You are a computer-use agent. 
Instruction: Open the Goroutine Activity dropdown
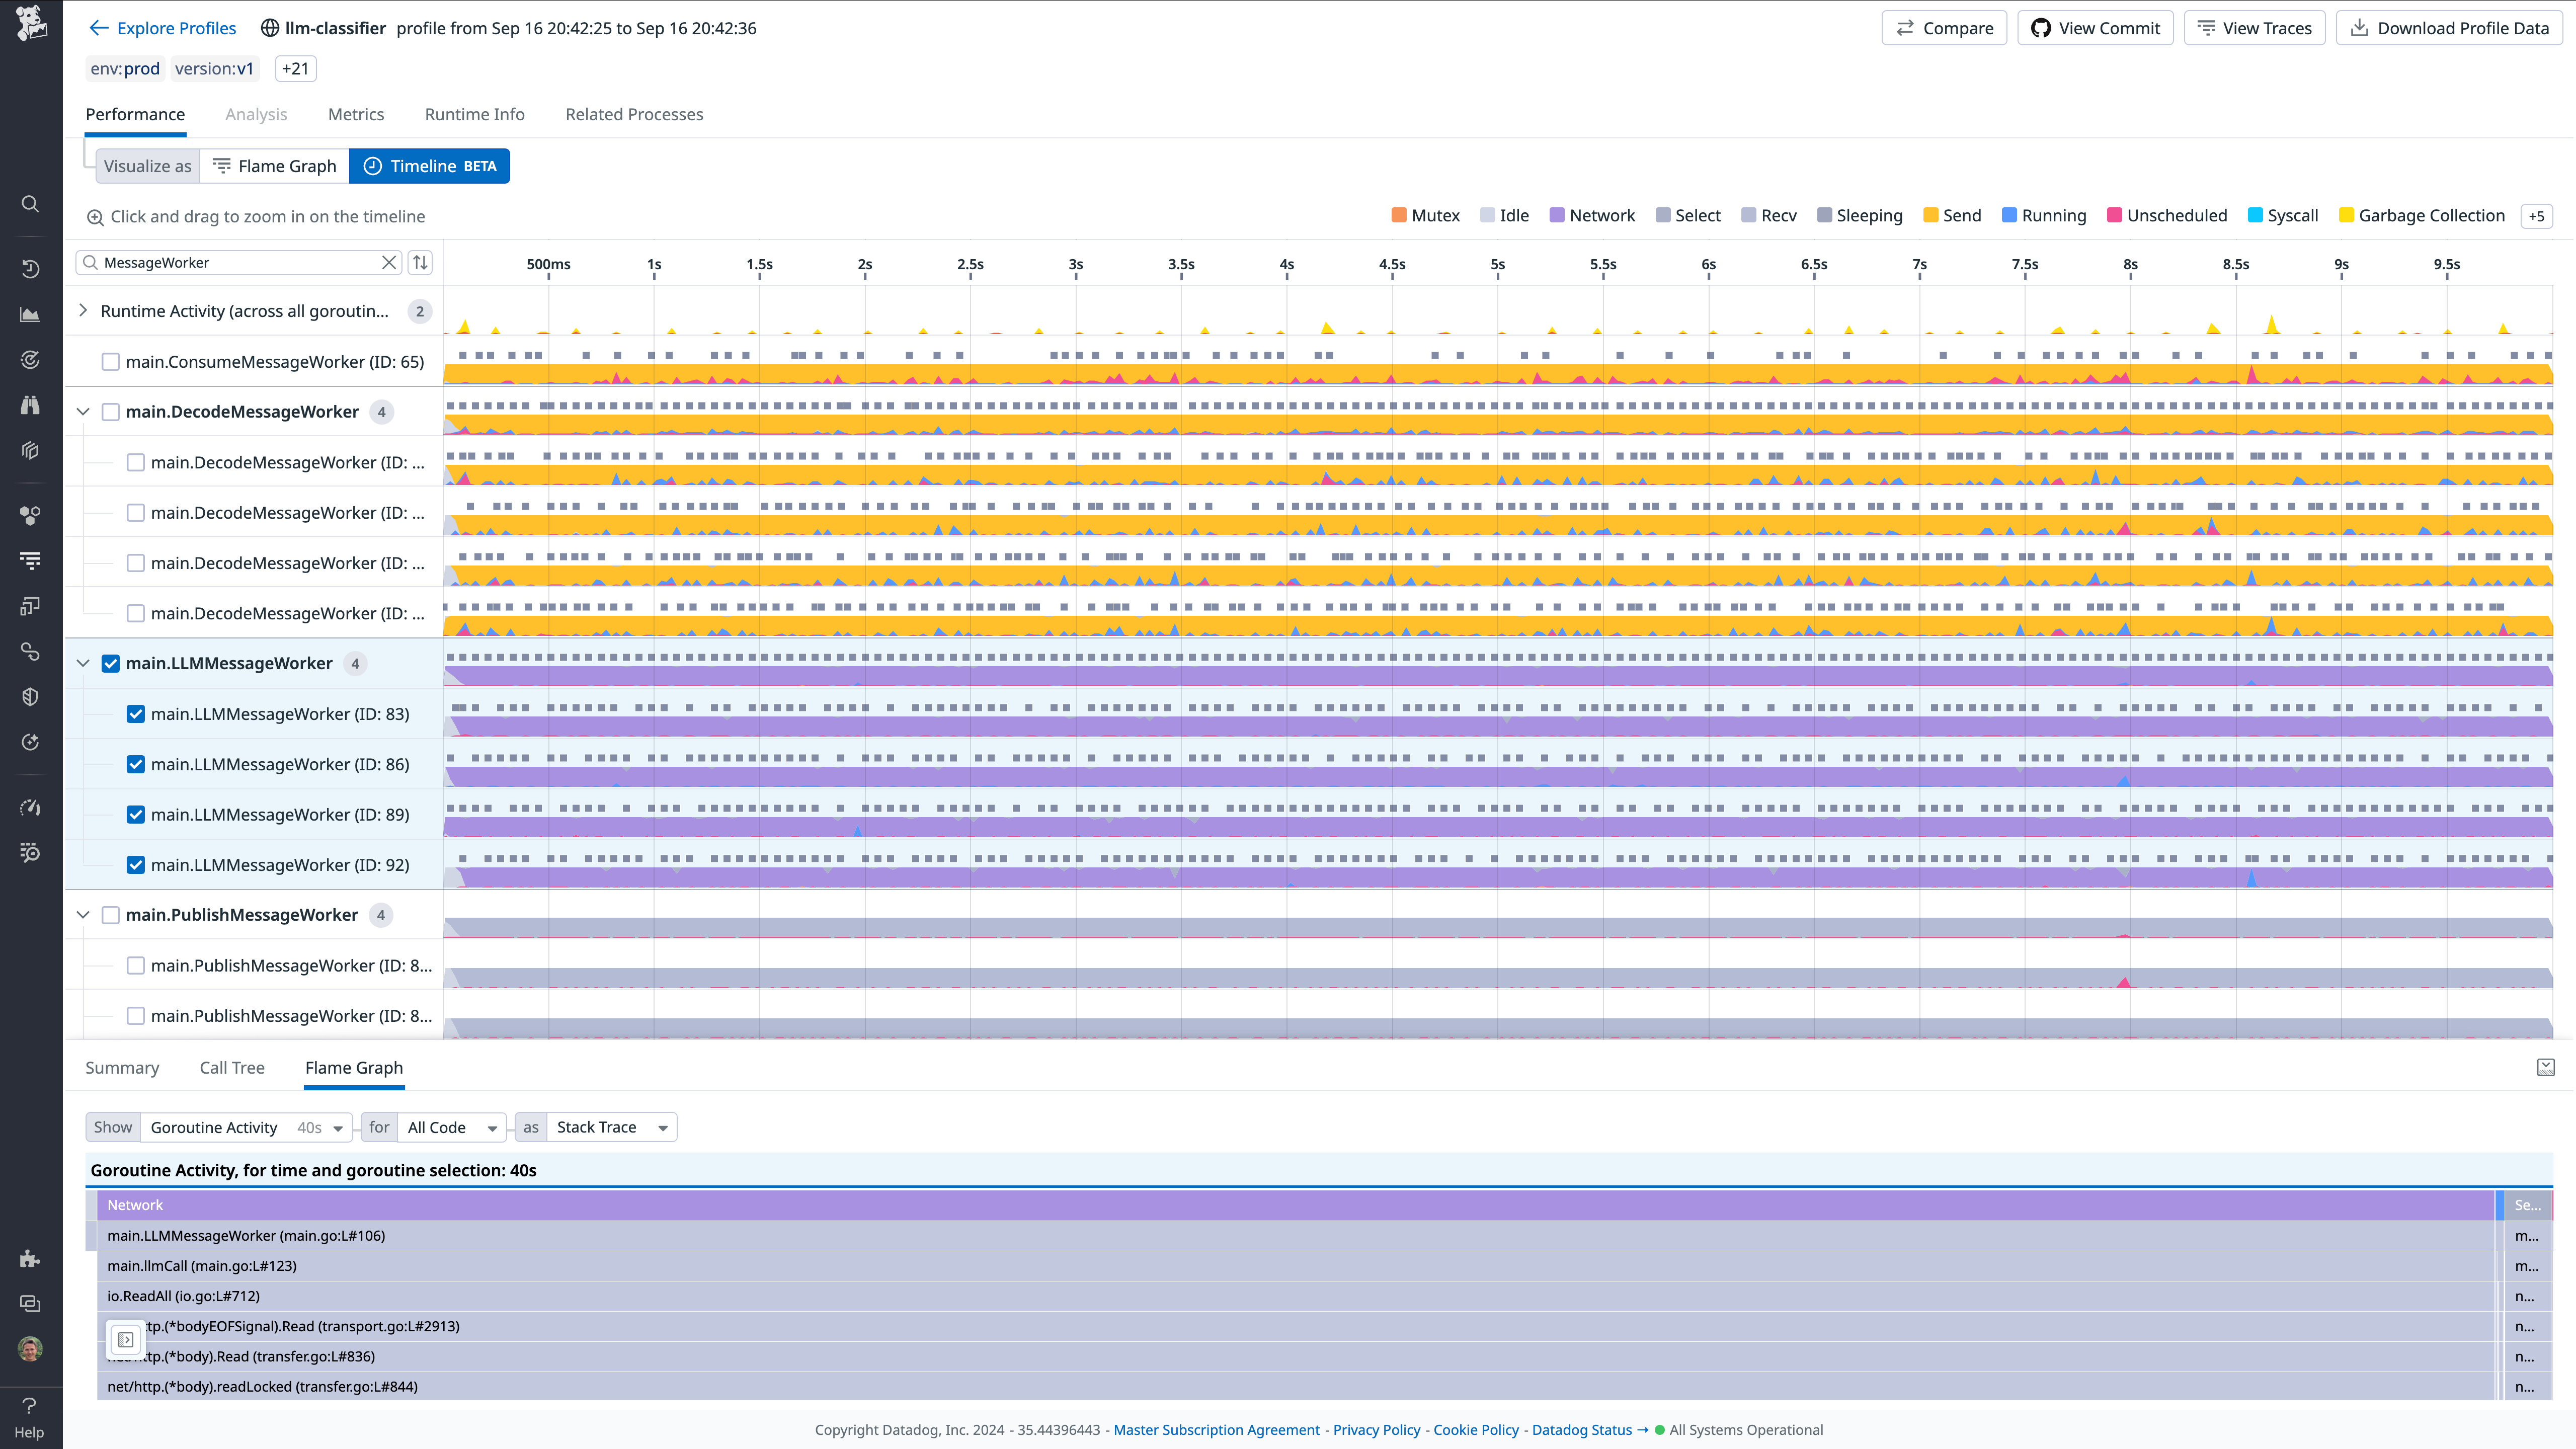(338, 1127)
